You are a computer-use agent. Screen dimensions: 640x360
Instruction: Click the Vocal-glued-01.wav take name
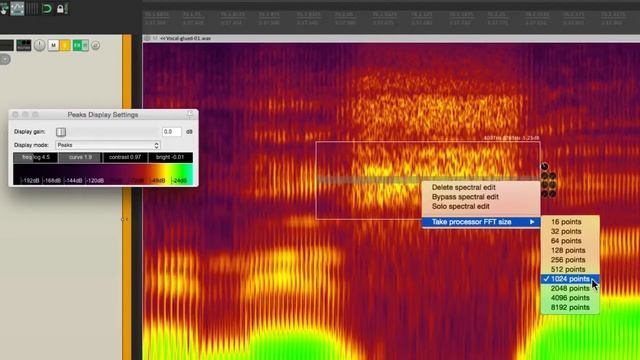click(x=186, y=38)
